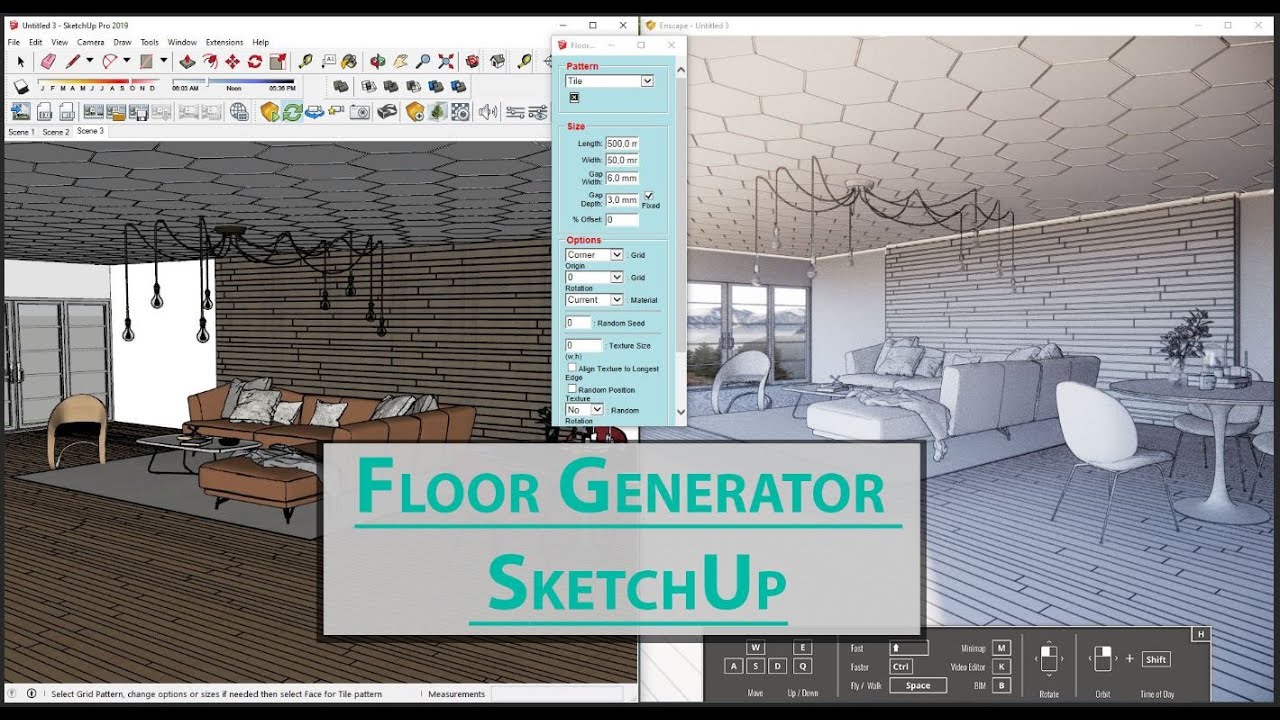Switch to Scene 3 tab
Viewport: 1280px width, 720px height.
pyautogui.click(x=90, y=131)
